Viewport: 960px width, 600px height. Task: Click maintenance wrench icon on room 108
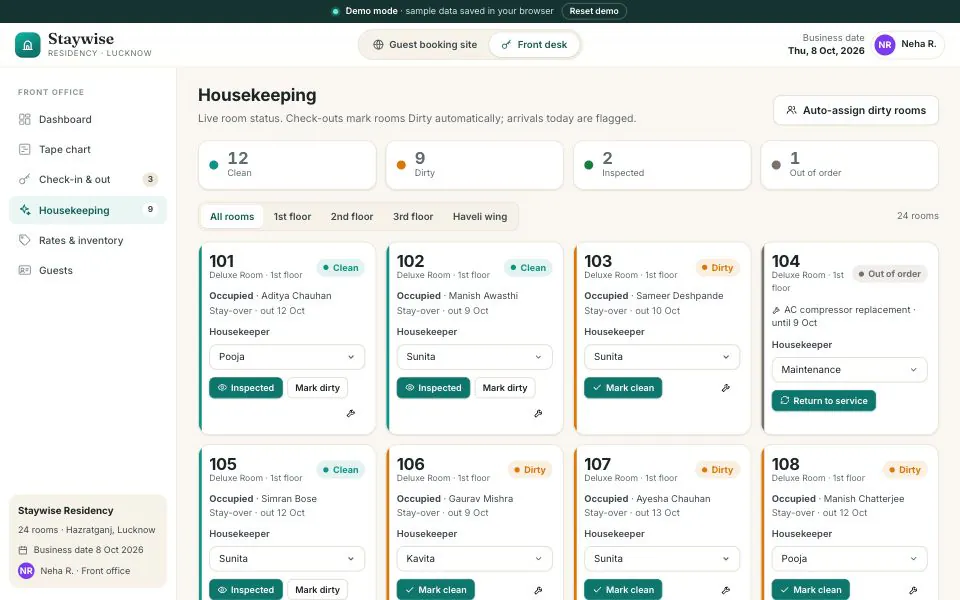[x=913, y=590]
